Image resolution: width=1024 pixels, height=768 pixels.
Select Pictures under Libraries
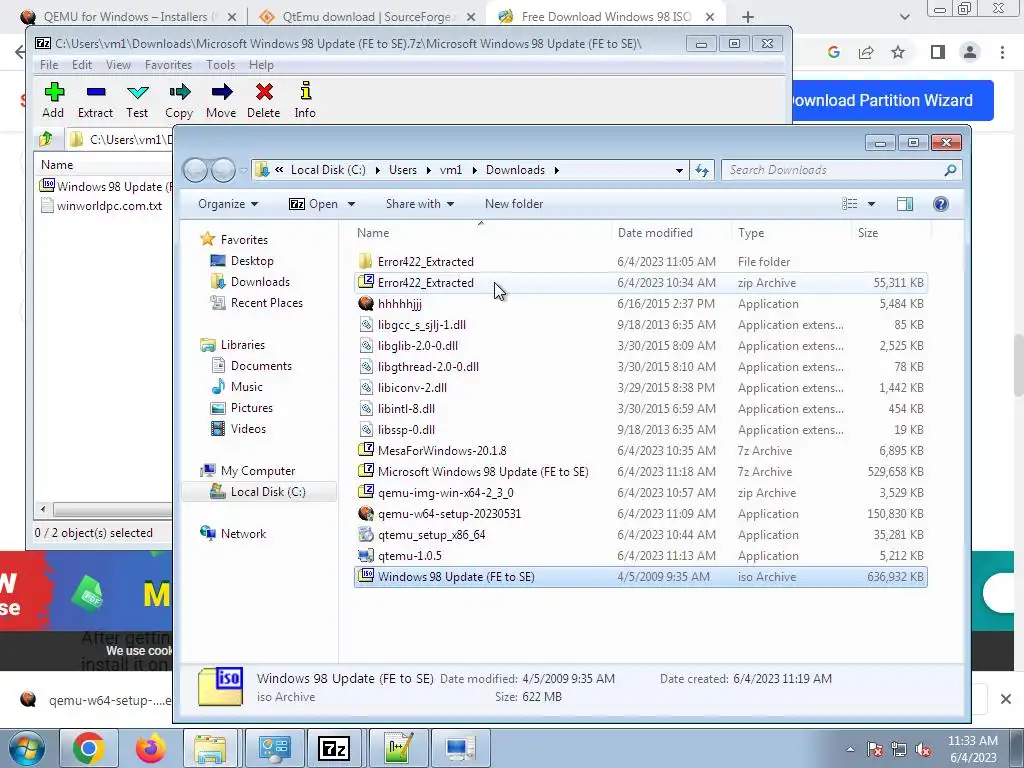point(242,408)
